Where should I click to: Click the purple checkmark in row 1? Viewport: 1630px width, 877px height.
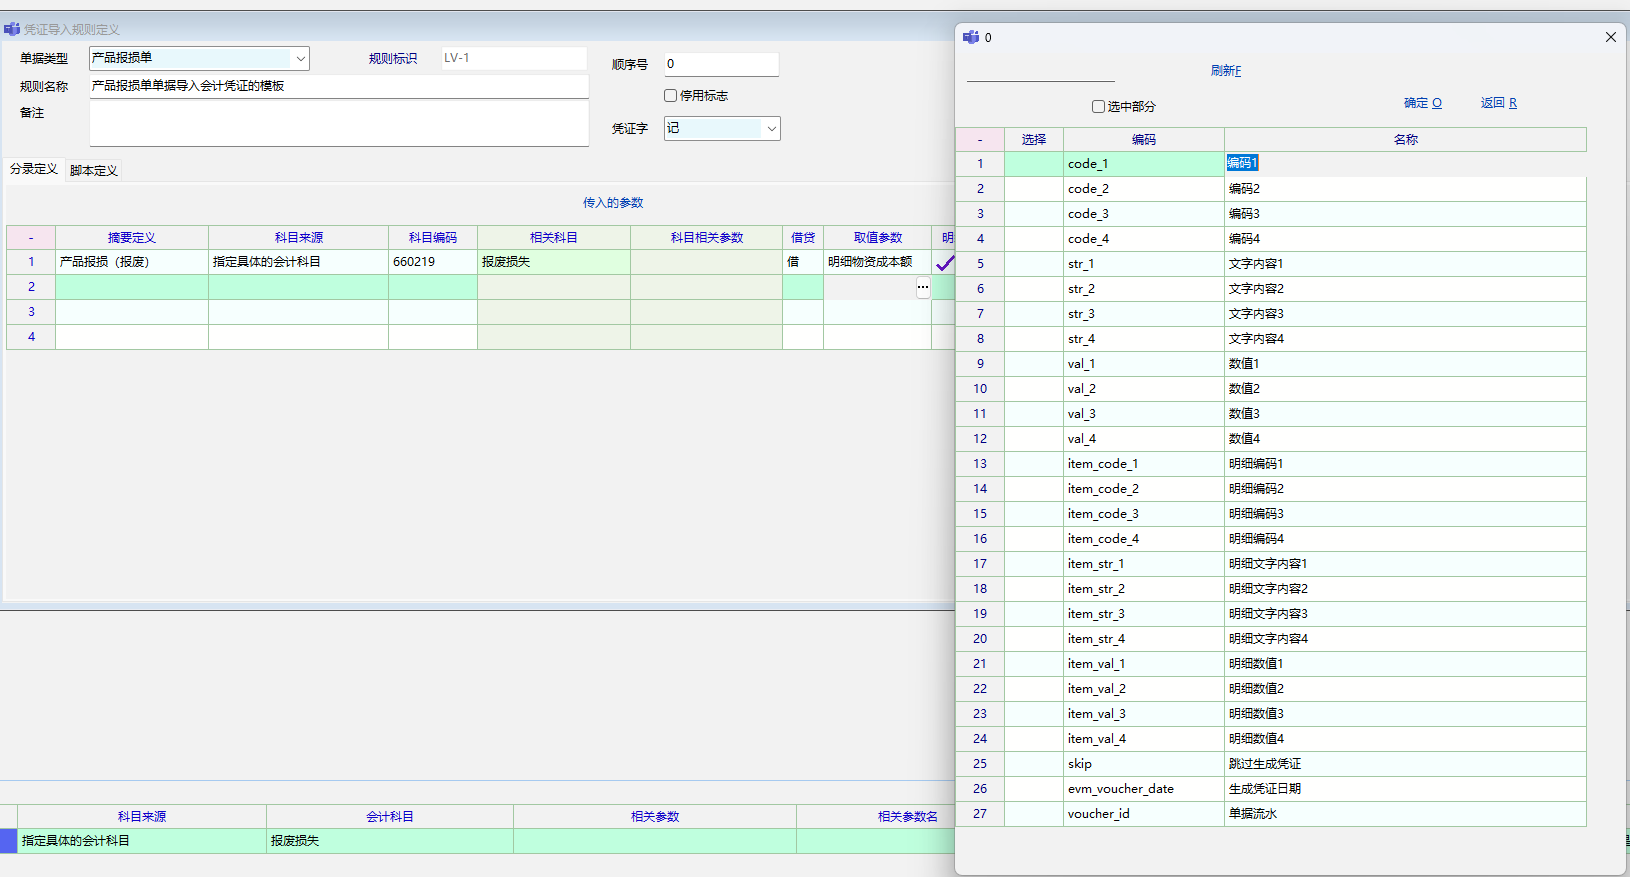[x=944, y=263]
